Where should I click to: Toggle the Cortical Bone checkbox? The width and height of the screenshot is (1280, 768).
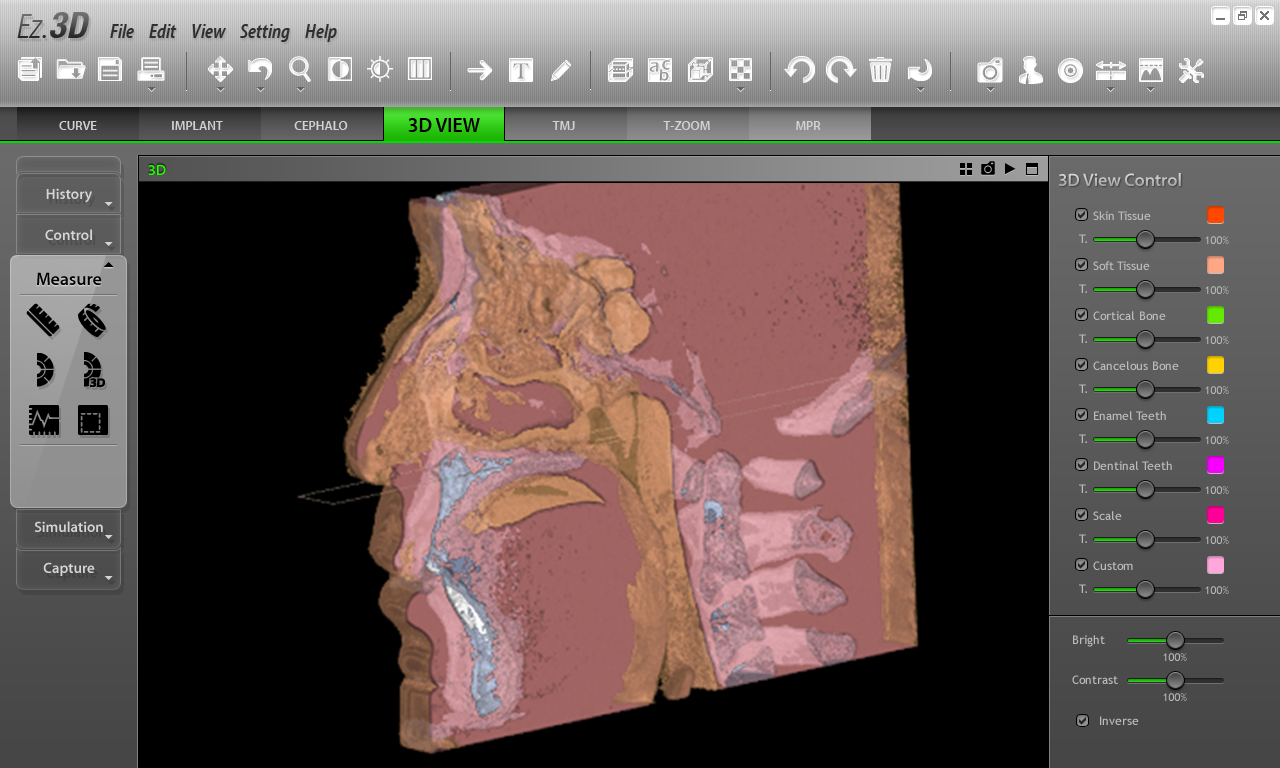tap(1081, 315)
